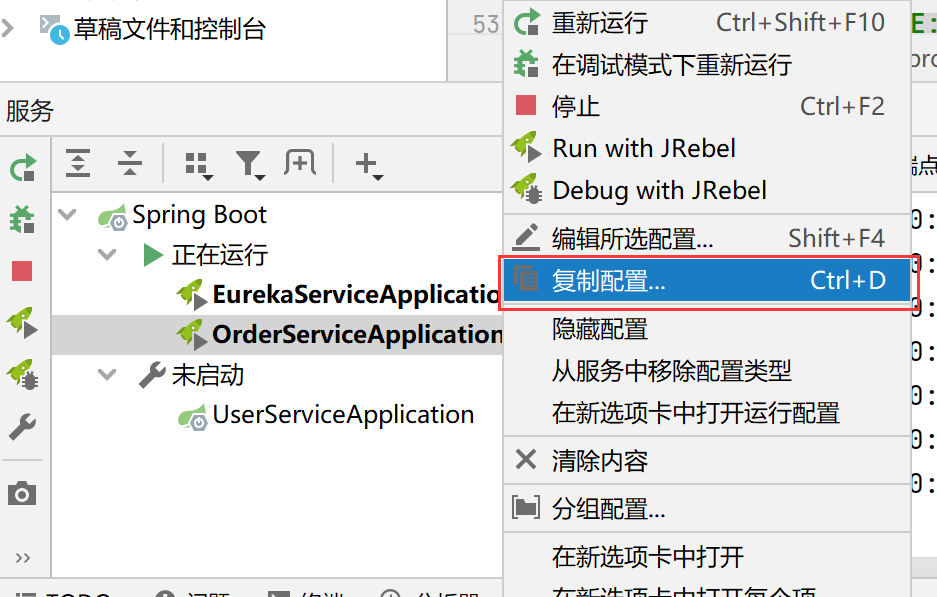The image size is (937, 597).
Task: Click the Run with JRebel sidebar icon
Action: 22,322
